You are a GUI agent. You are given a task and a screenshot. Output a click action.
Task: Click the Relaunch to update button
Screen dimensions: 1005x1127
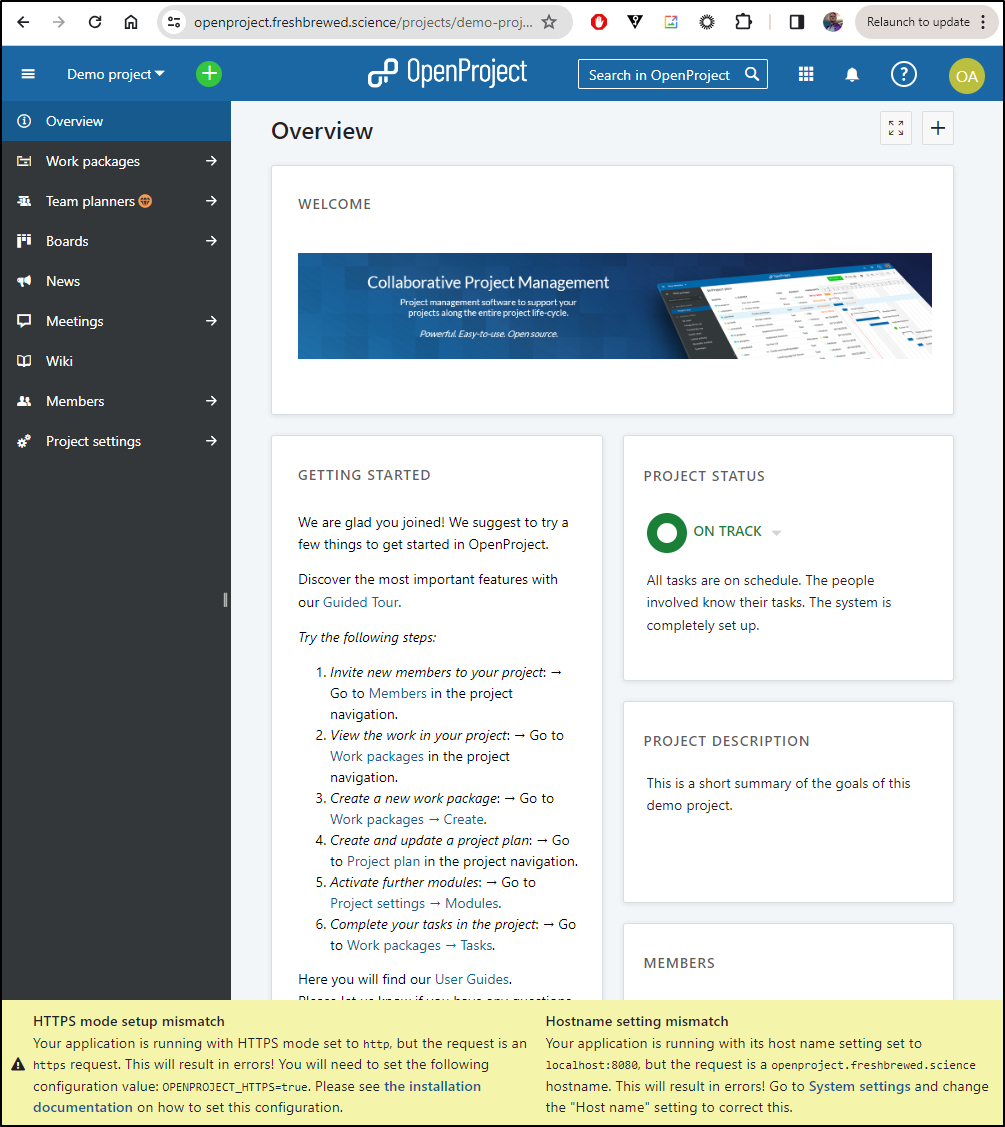(x=918, y=22)
